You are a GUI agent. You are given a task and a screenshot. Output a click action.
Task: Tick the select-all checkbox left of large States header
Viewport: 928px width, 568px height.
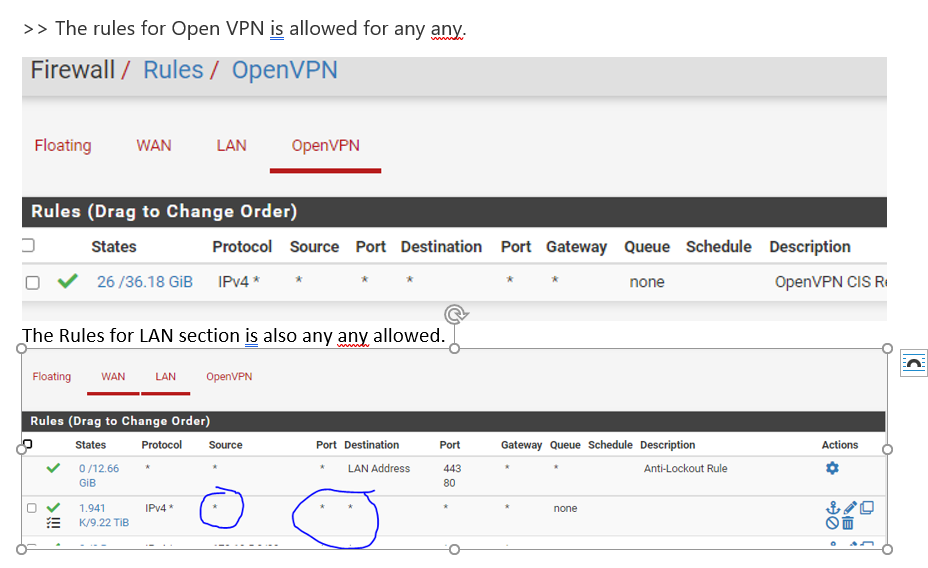tap(28, 245)
